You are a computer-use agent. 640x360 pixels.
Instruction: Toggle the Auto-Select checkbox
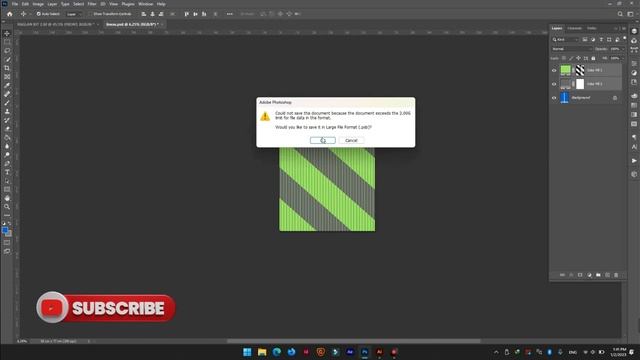click(x=38, y=14)
